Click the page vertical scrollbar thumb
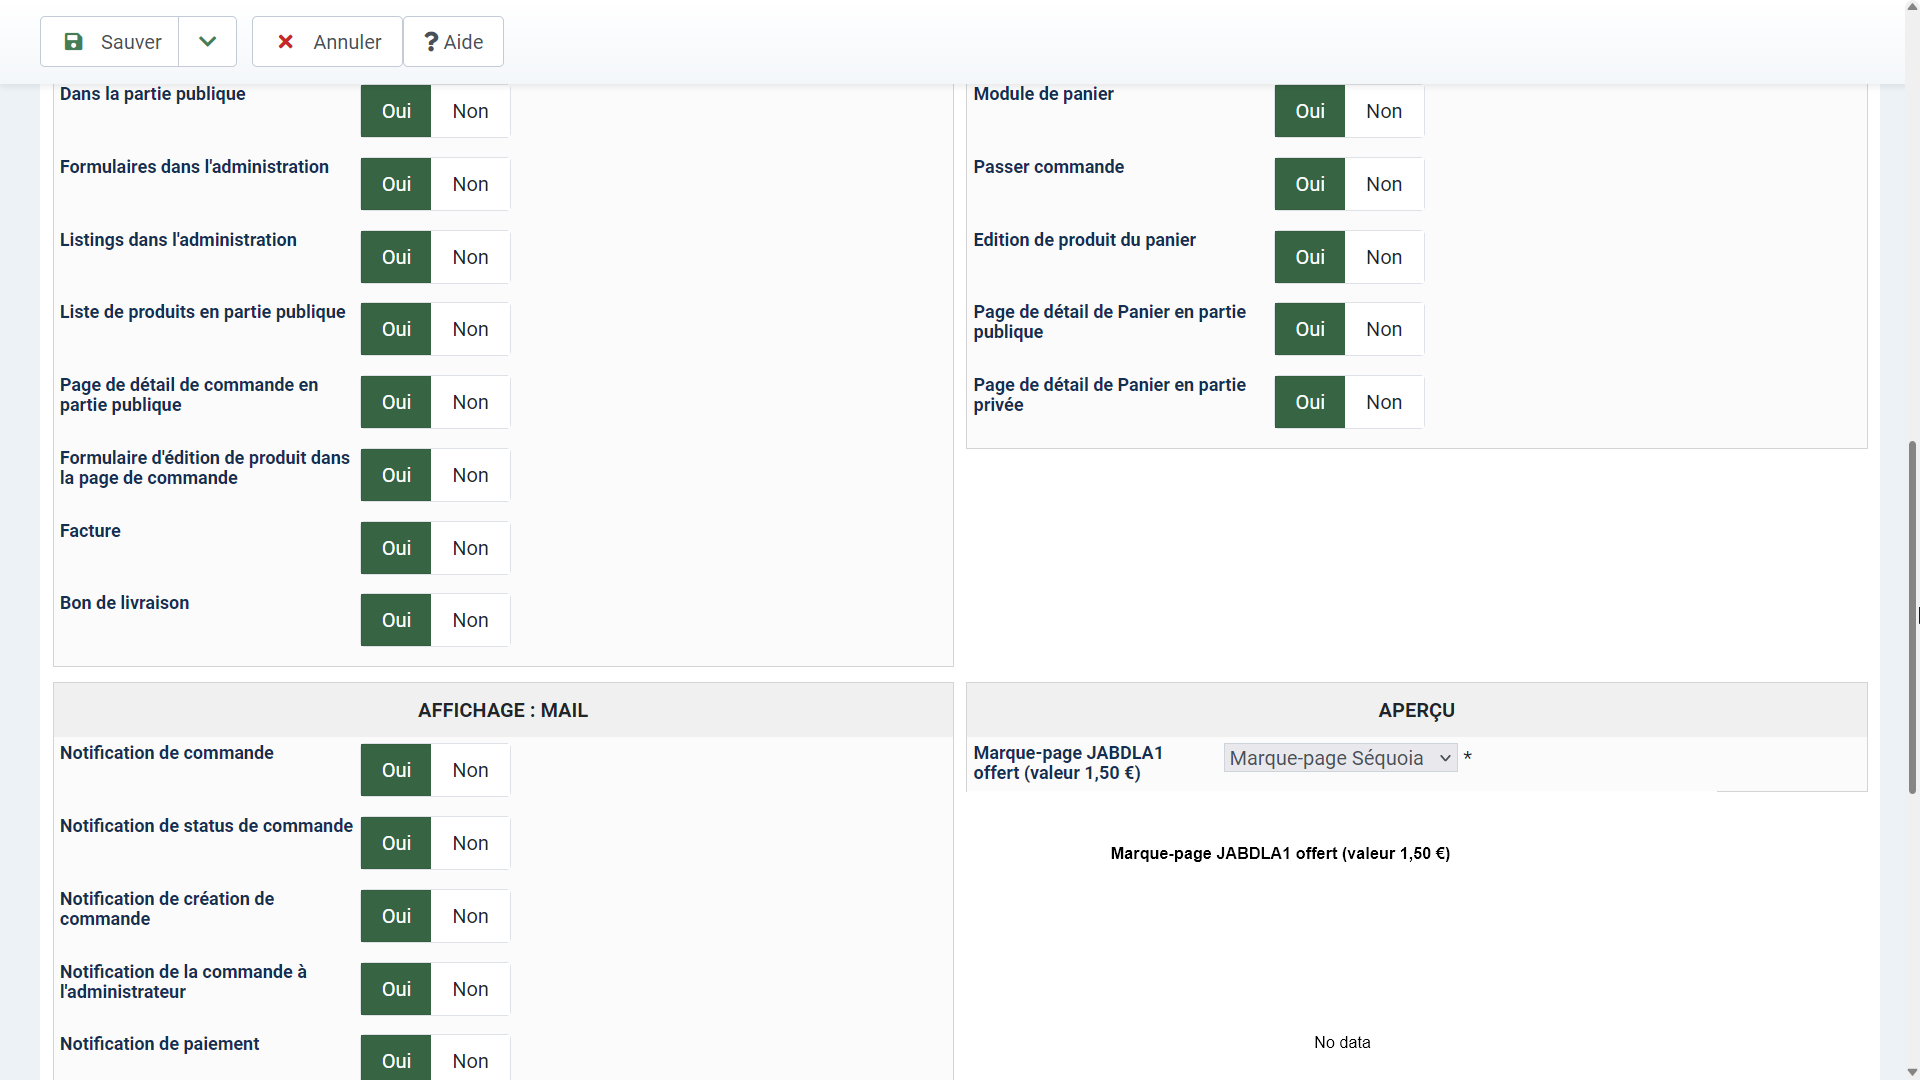This screenshot has height=1080, width=1920. (x=1912, y=615)
